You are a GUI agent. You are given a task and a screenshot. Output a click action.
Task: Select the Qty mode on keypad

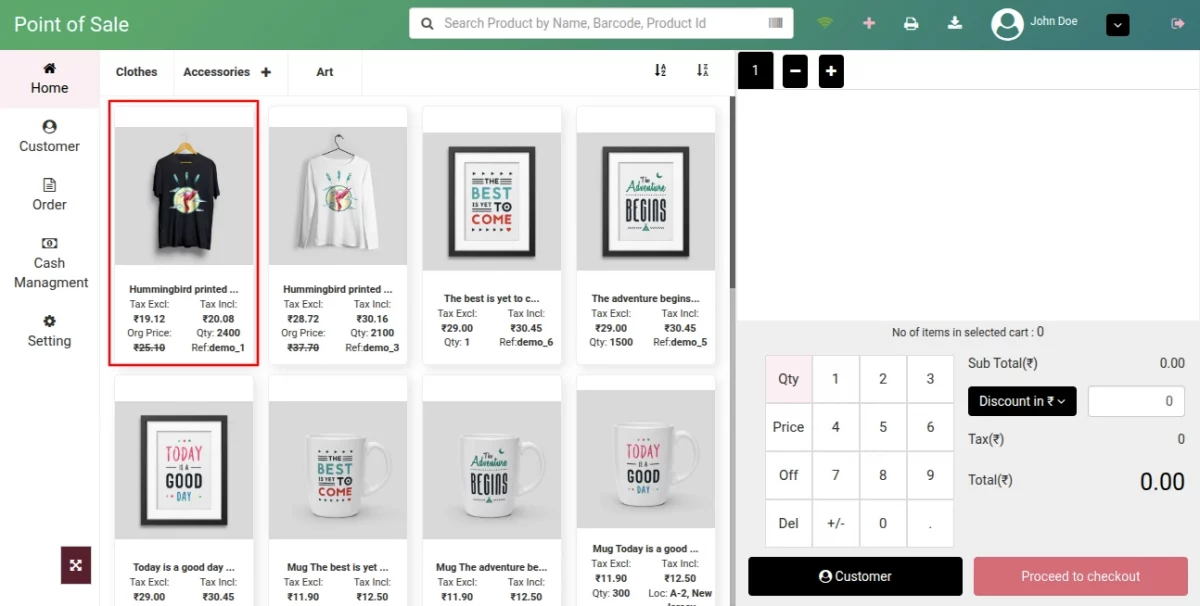click(x=788, y=379)
